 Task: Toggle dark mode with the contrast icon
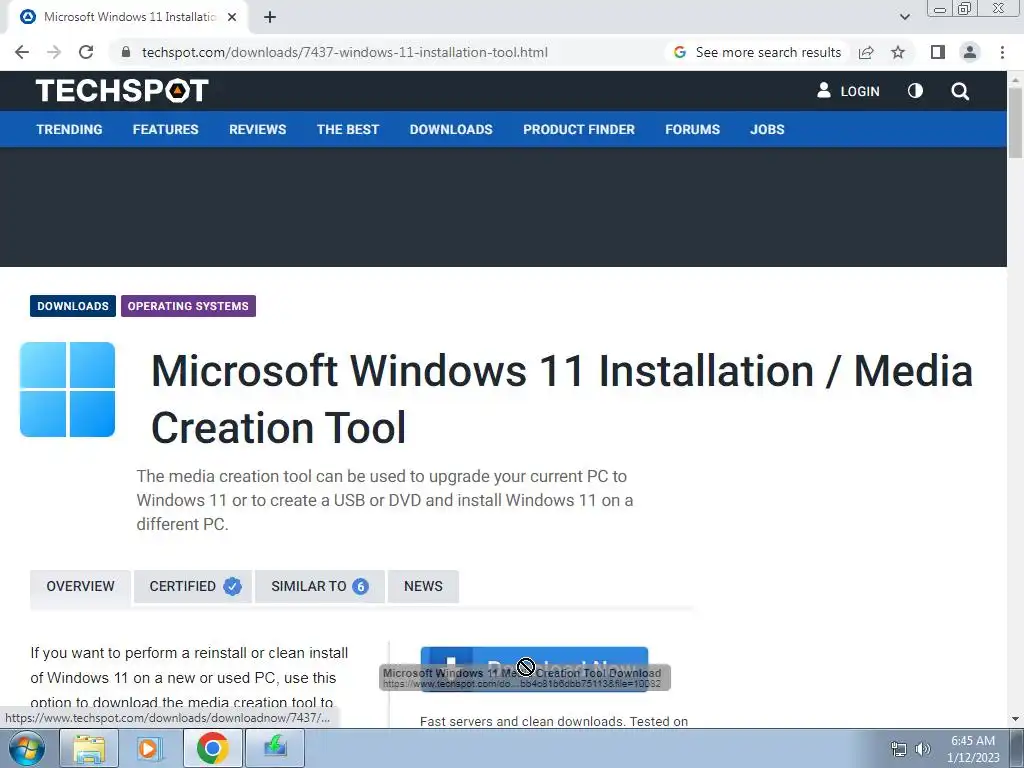point(915,91)
